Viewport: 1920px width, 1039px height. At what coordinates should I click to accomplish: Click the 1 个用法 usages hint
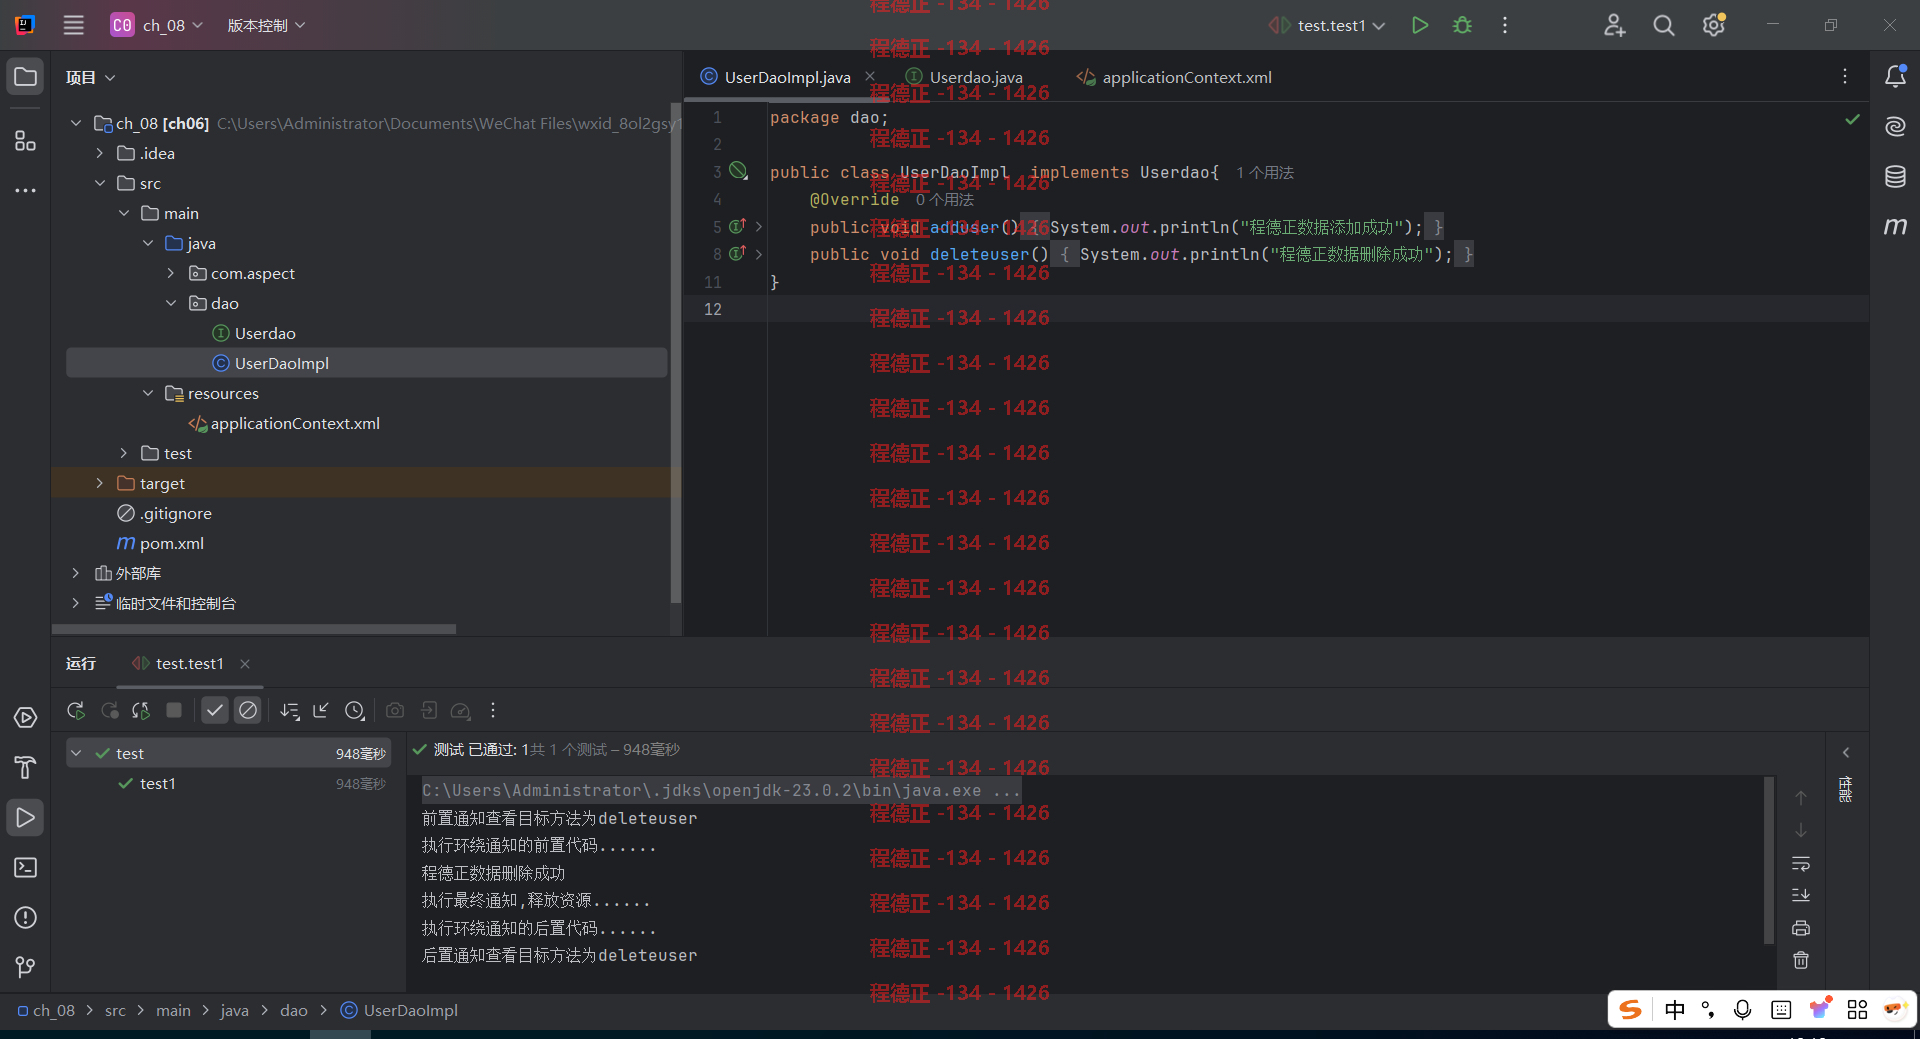[1265, 173]
